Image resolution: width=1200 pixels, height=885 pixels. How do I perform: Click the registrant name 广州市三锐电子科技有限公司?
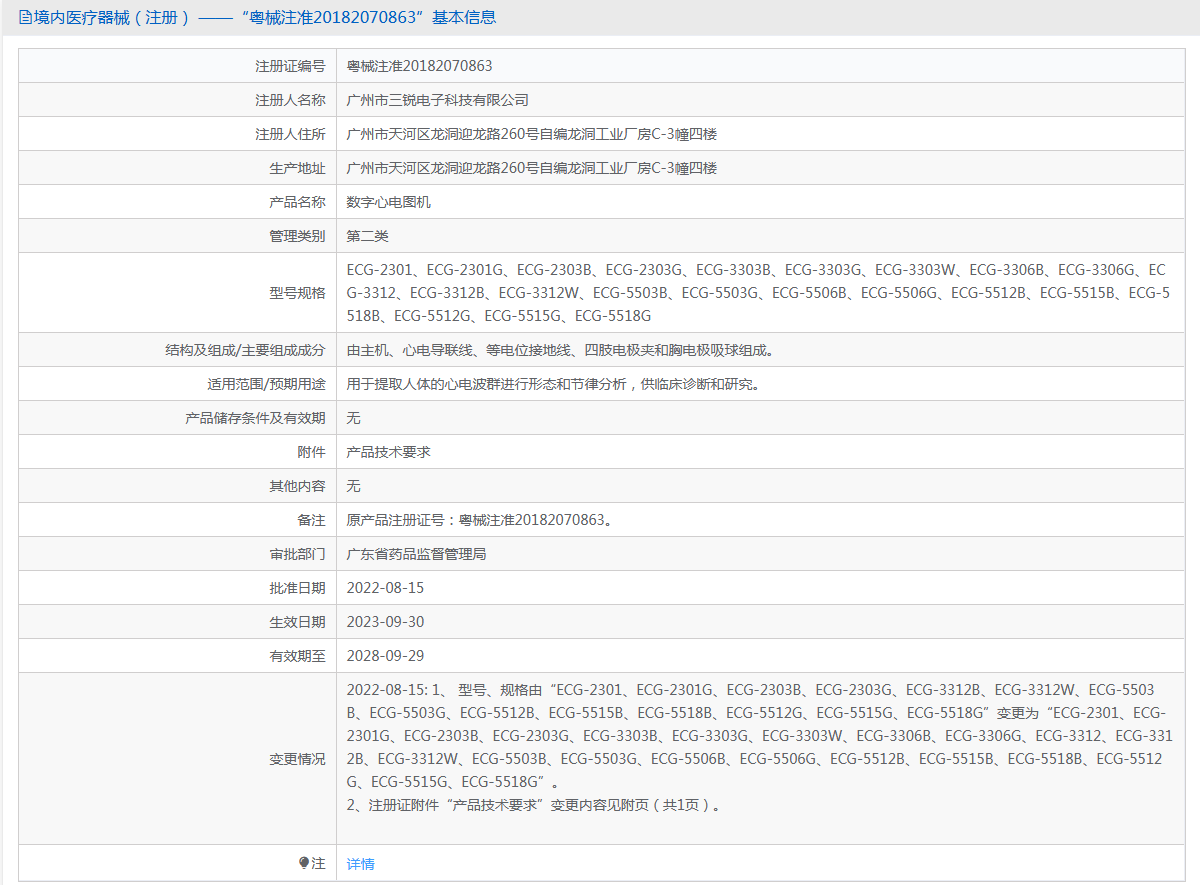(437, 100)
